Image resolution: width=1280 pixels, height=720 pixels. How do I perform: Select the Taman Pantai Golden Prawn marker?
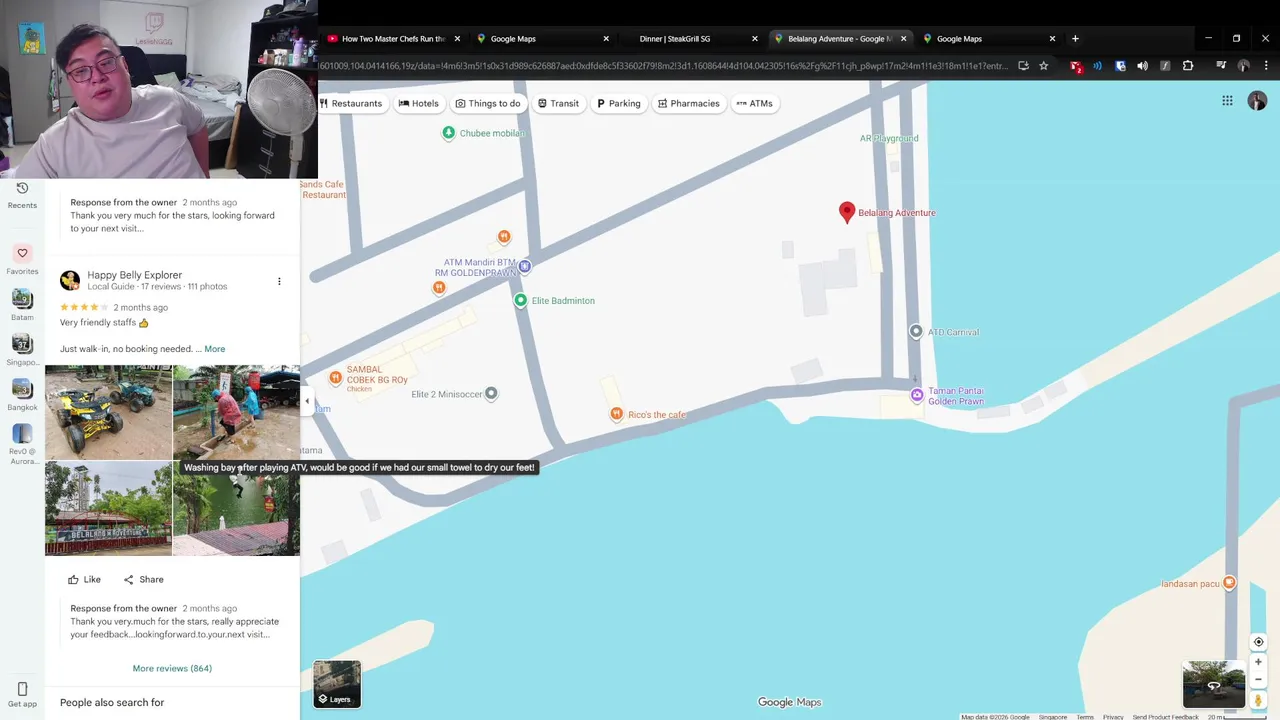(x=916, y=395)
